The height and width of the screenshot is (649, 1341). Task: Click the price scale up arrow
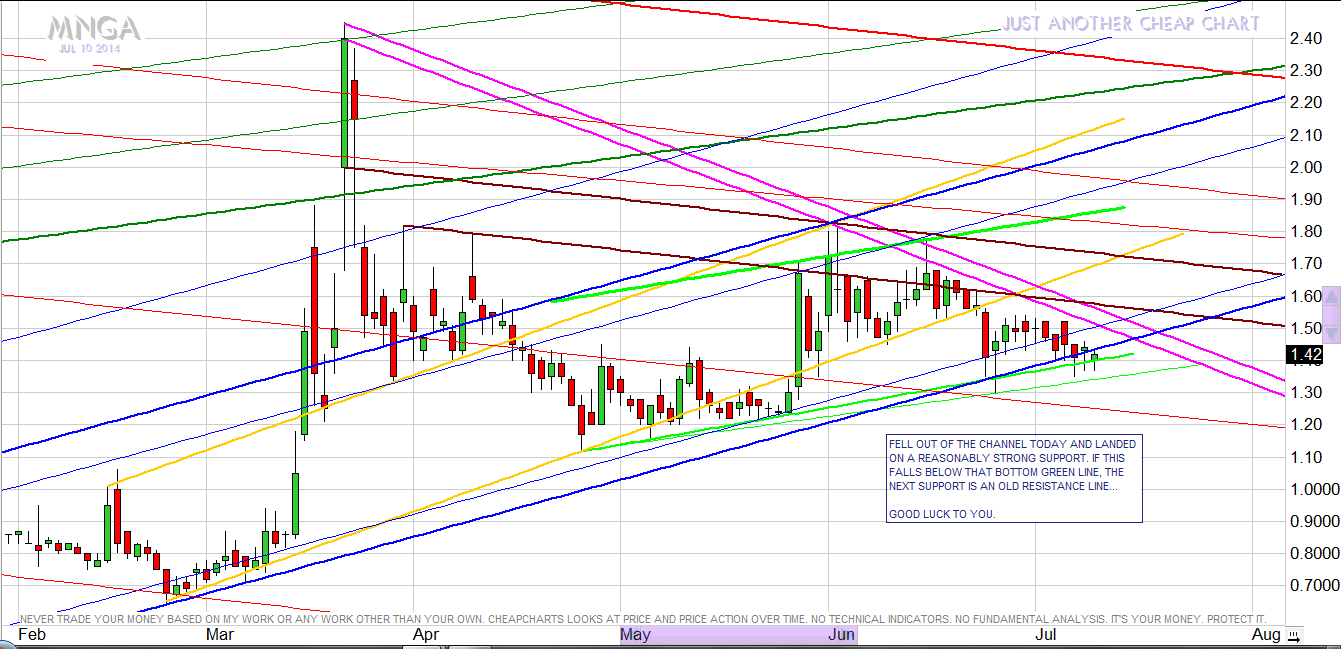1331,297
